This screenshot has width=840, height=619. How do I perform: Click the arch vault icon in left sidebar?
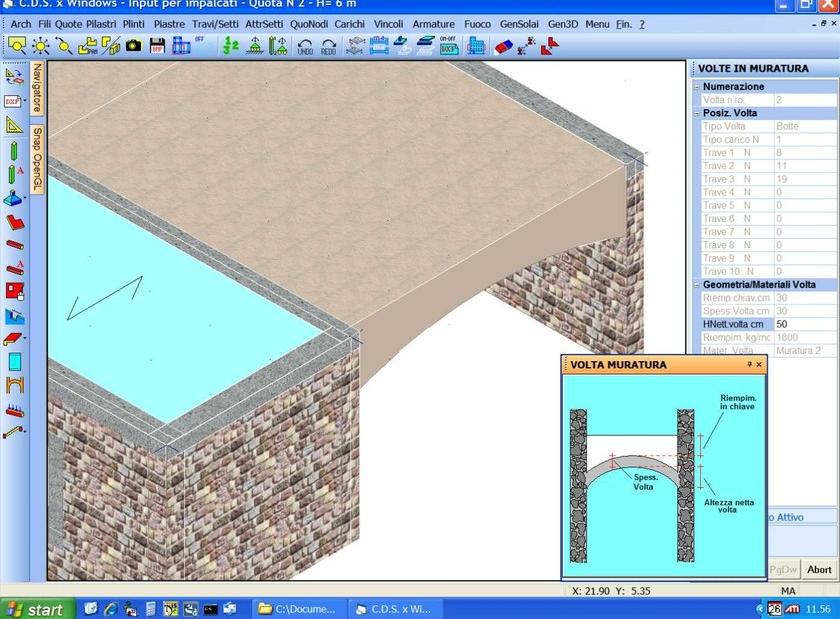tap(14, 385)
